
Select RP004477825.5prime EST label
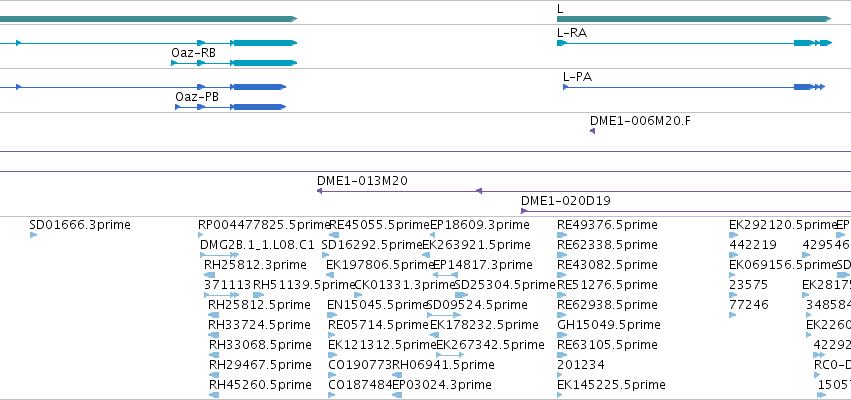(264, 225)
